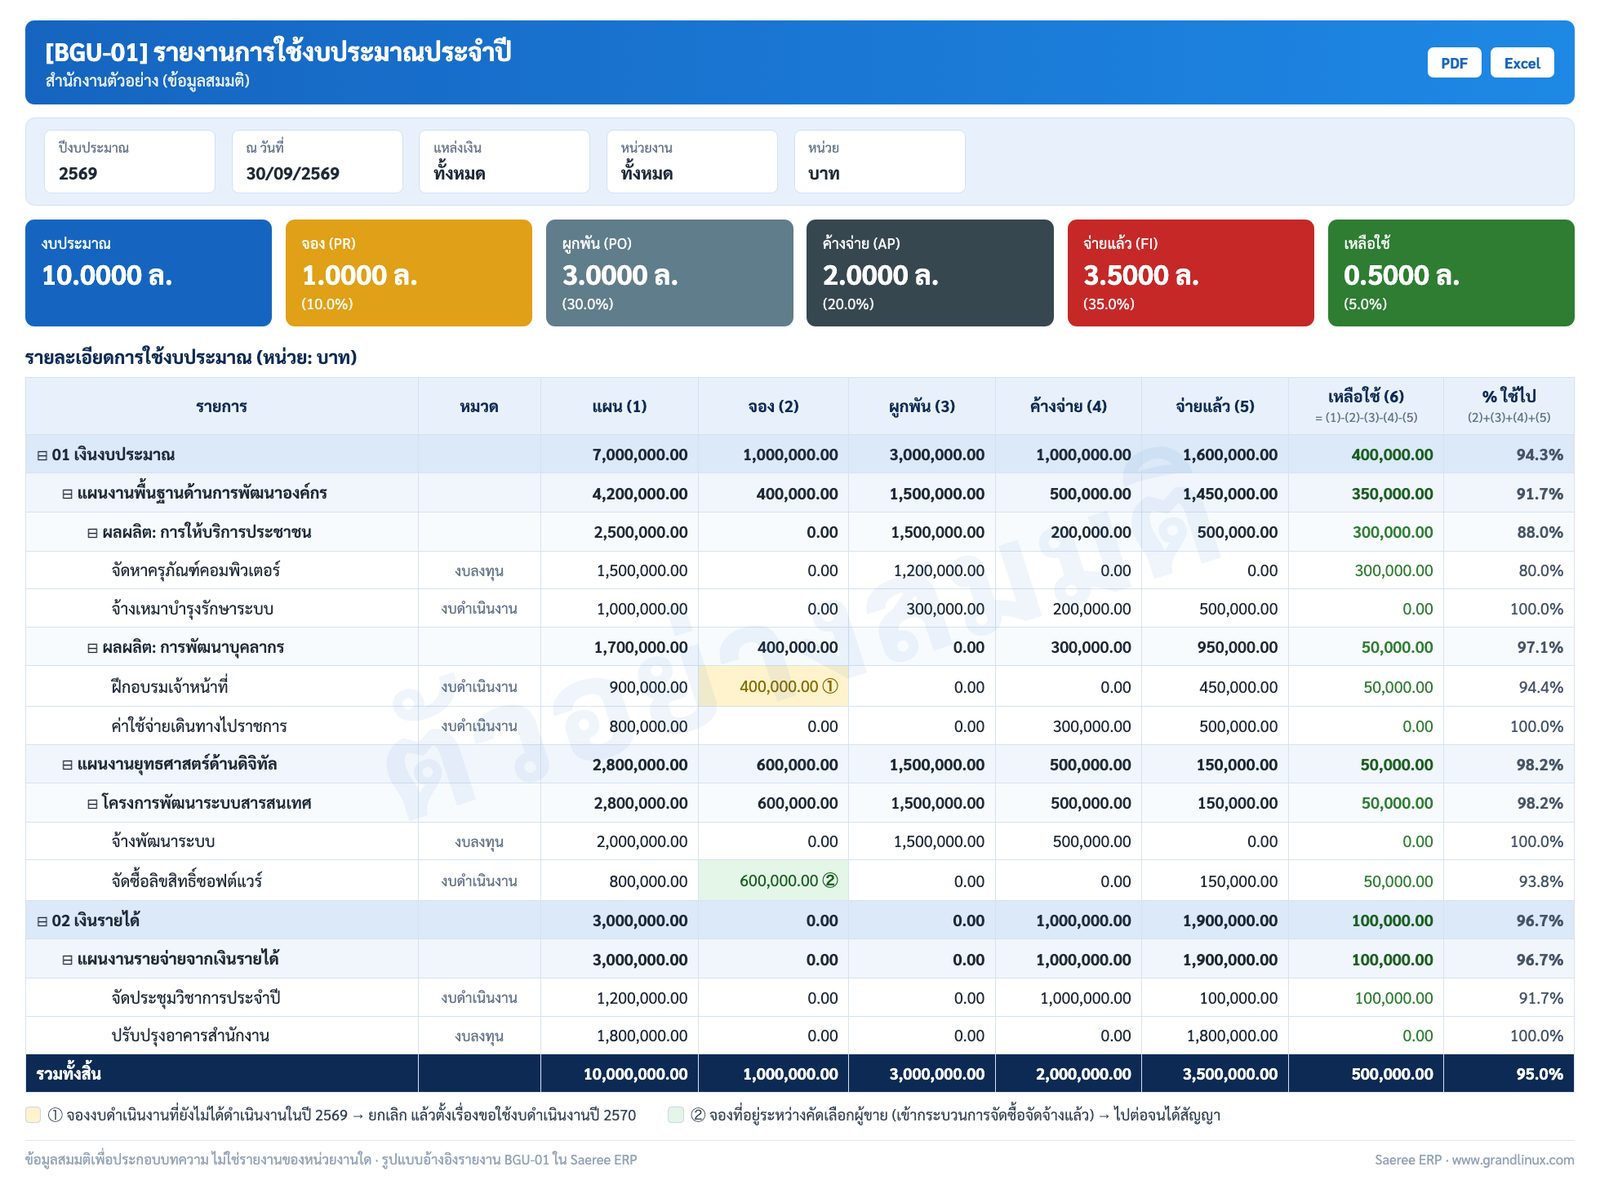Select the จ้างพัฒนาระบบ row label

pyautogui.click(x=163, y=842)
